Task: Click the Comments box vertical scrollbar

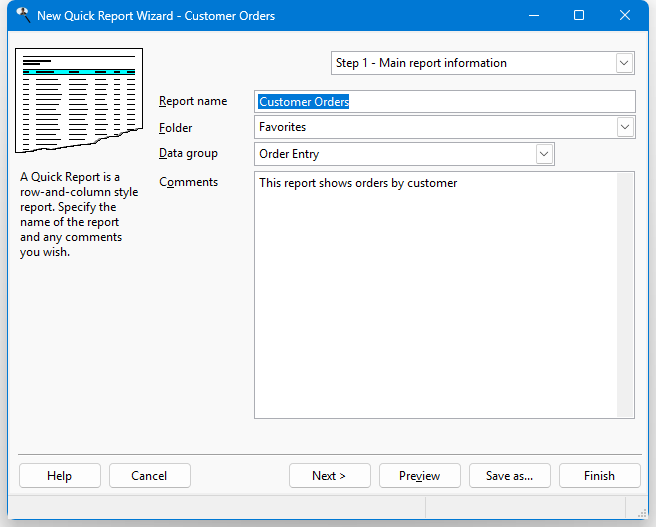Action: 626,294
